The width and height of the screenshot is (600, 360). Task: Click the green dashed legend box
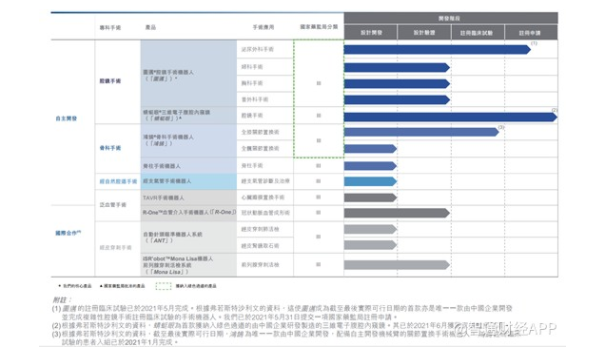tap(163, 286)
